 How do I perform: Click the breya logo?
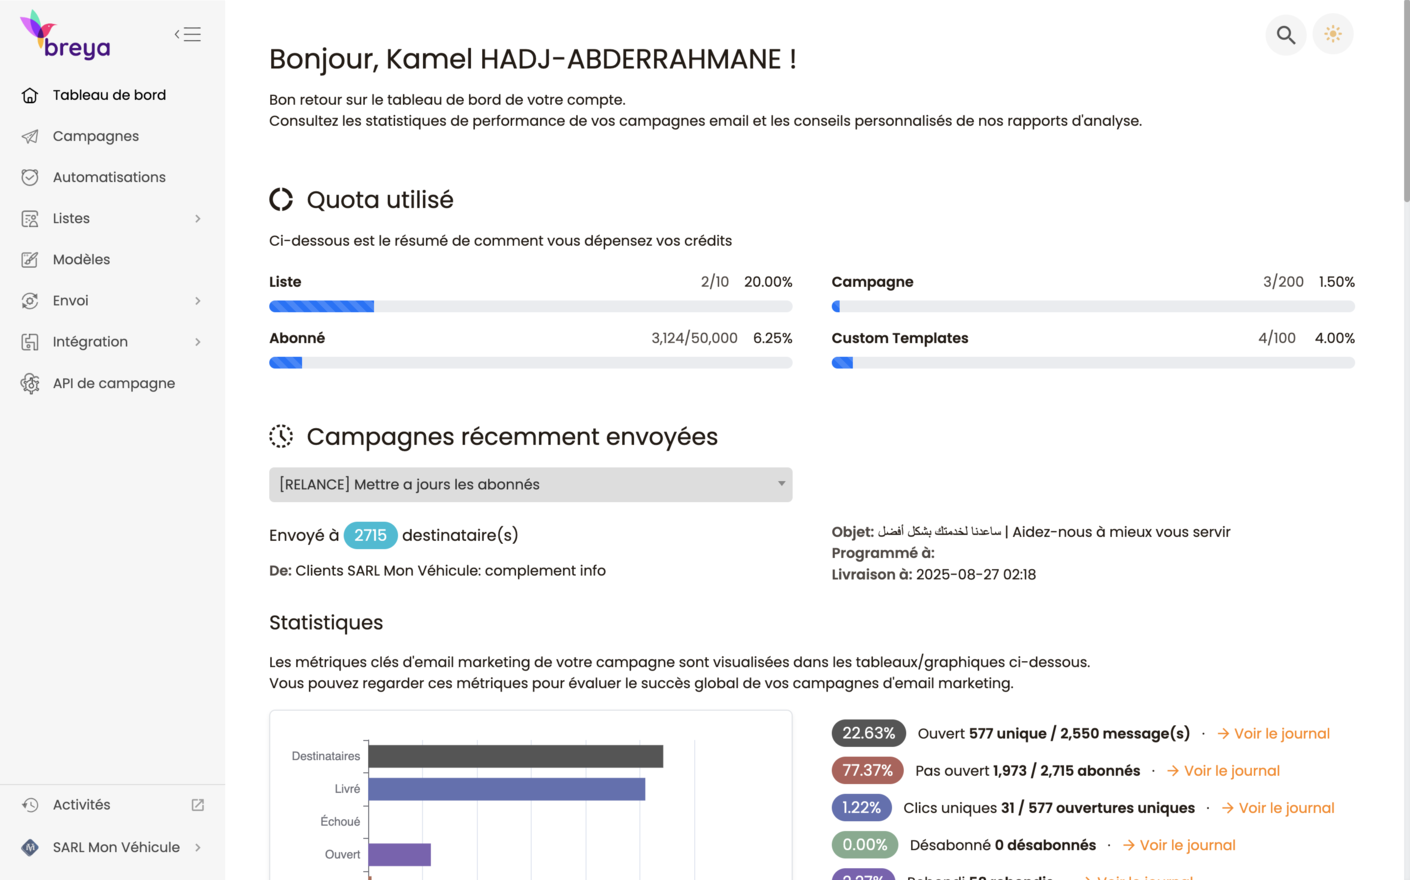[x=66, y=36]
